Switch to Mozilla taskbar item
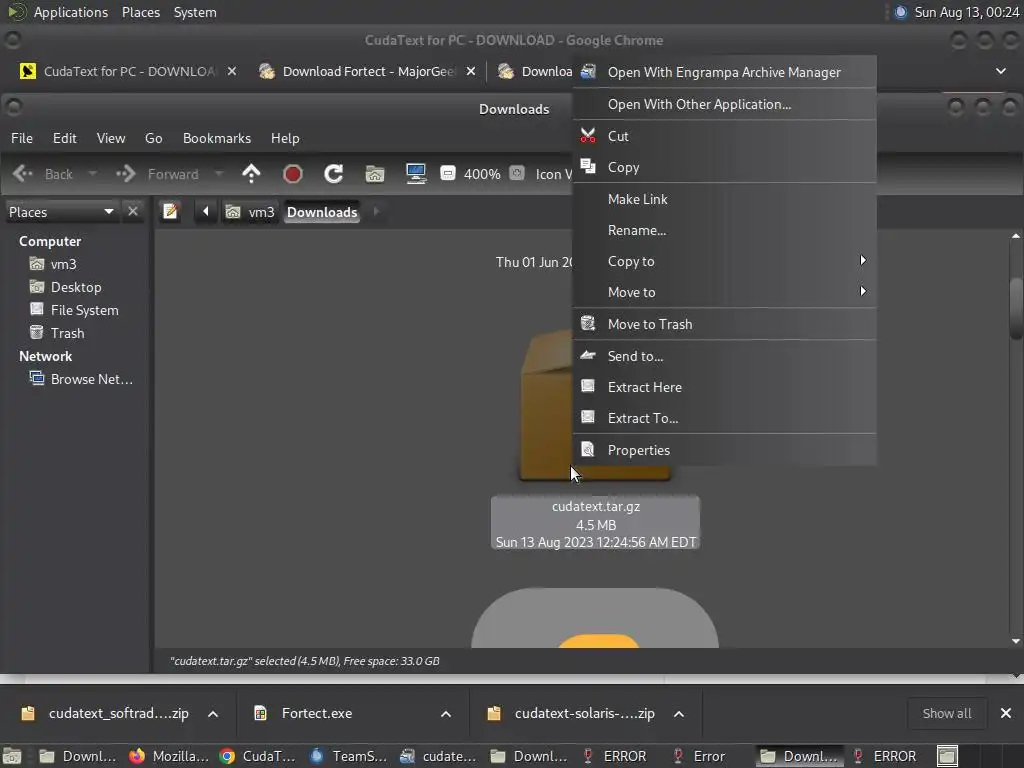The width and height of the screenshot is (1024, 768). [x=169, y=756]
